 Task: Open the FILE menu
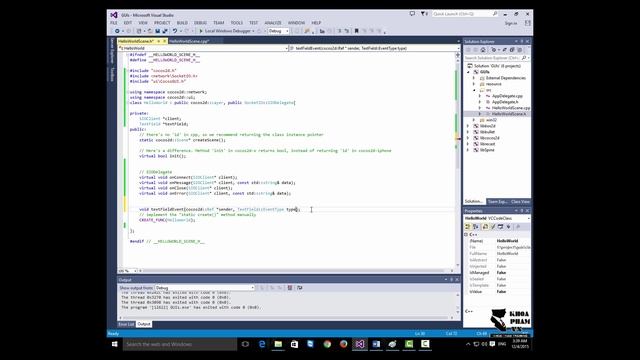114,23
